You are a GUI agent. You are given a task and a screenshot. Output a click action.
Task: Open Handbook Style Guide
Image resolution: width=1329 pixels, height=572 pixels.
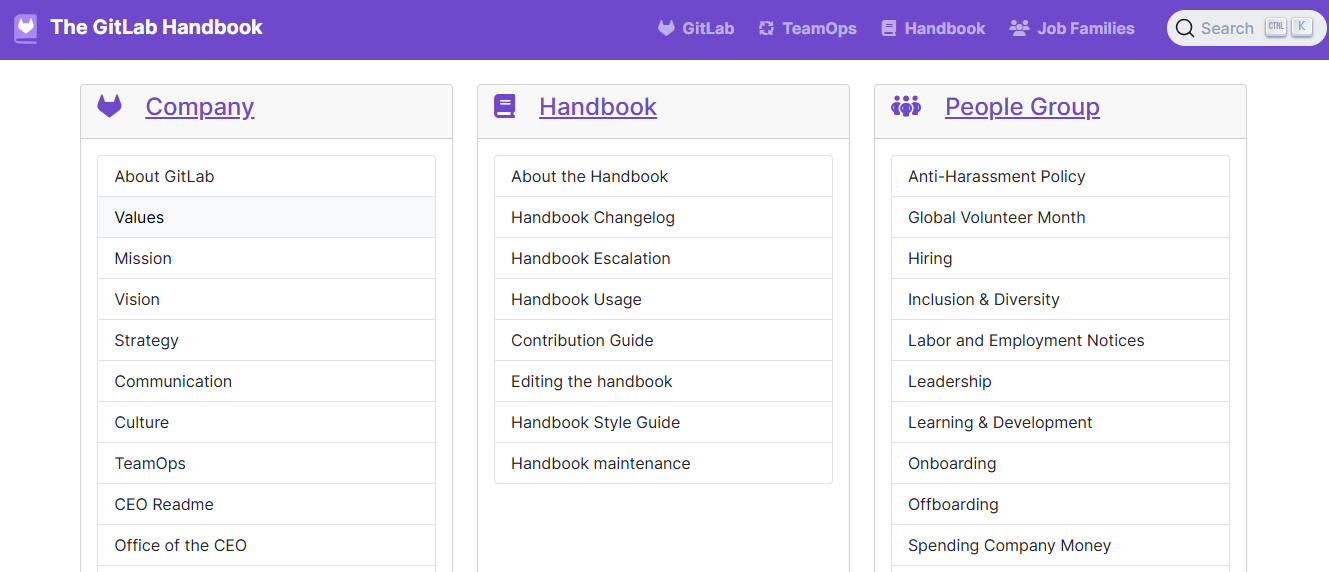tap(663, 422)
